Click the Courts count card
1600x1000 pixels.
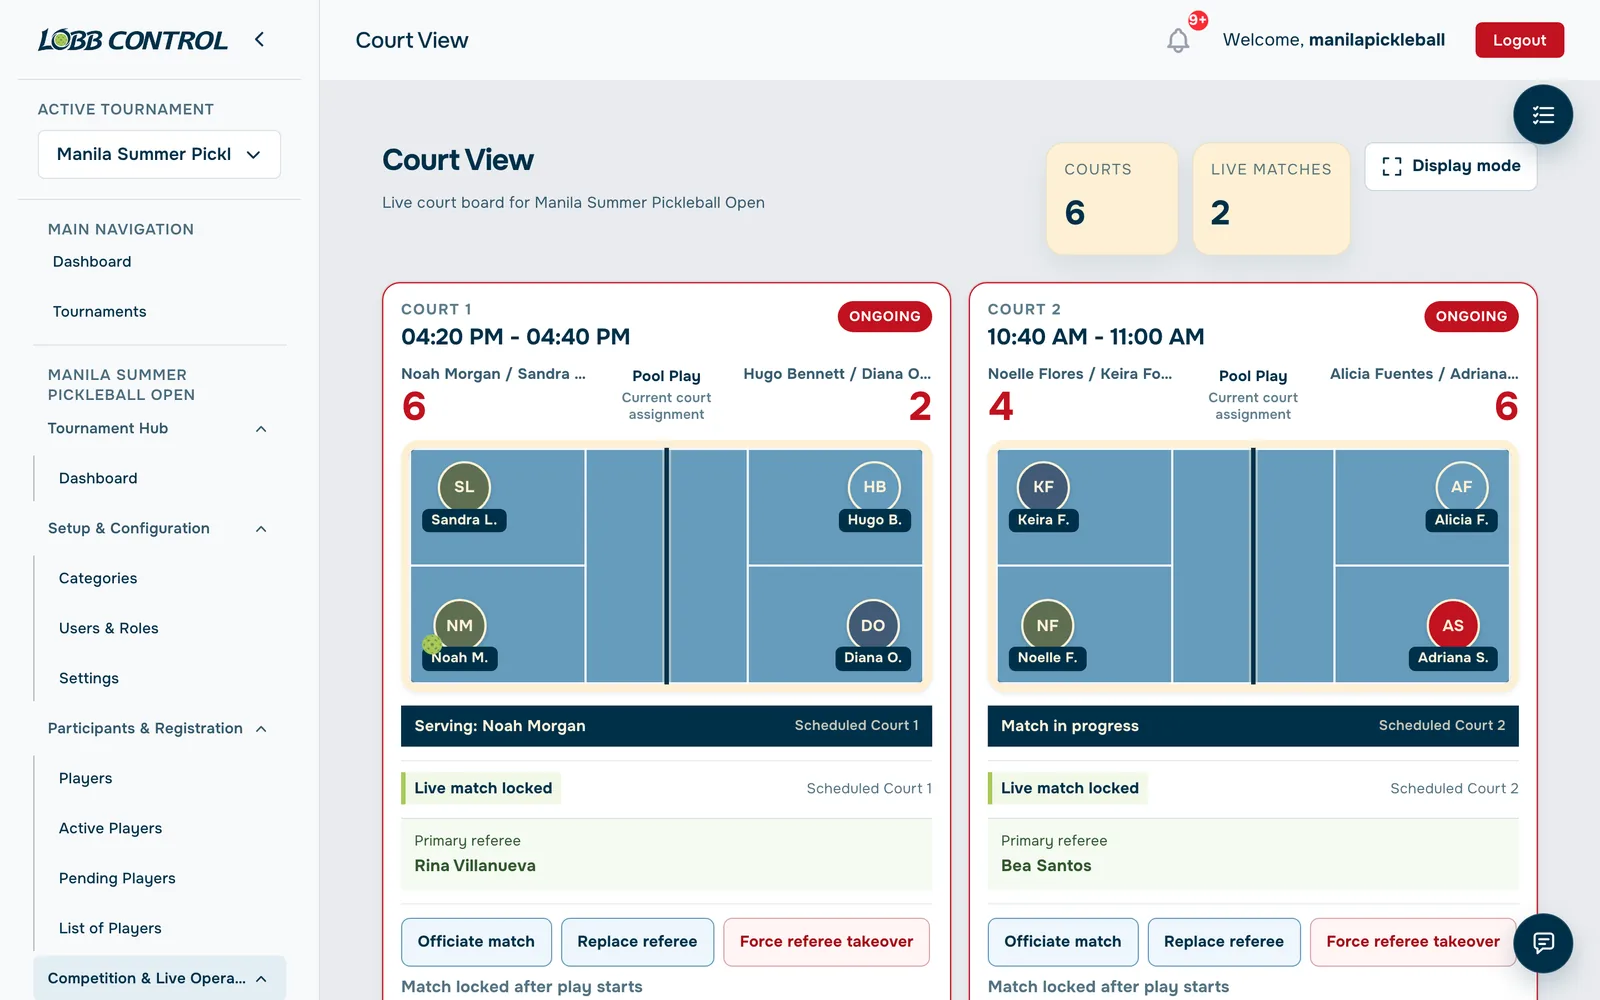(x=1111, y=198)
